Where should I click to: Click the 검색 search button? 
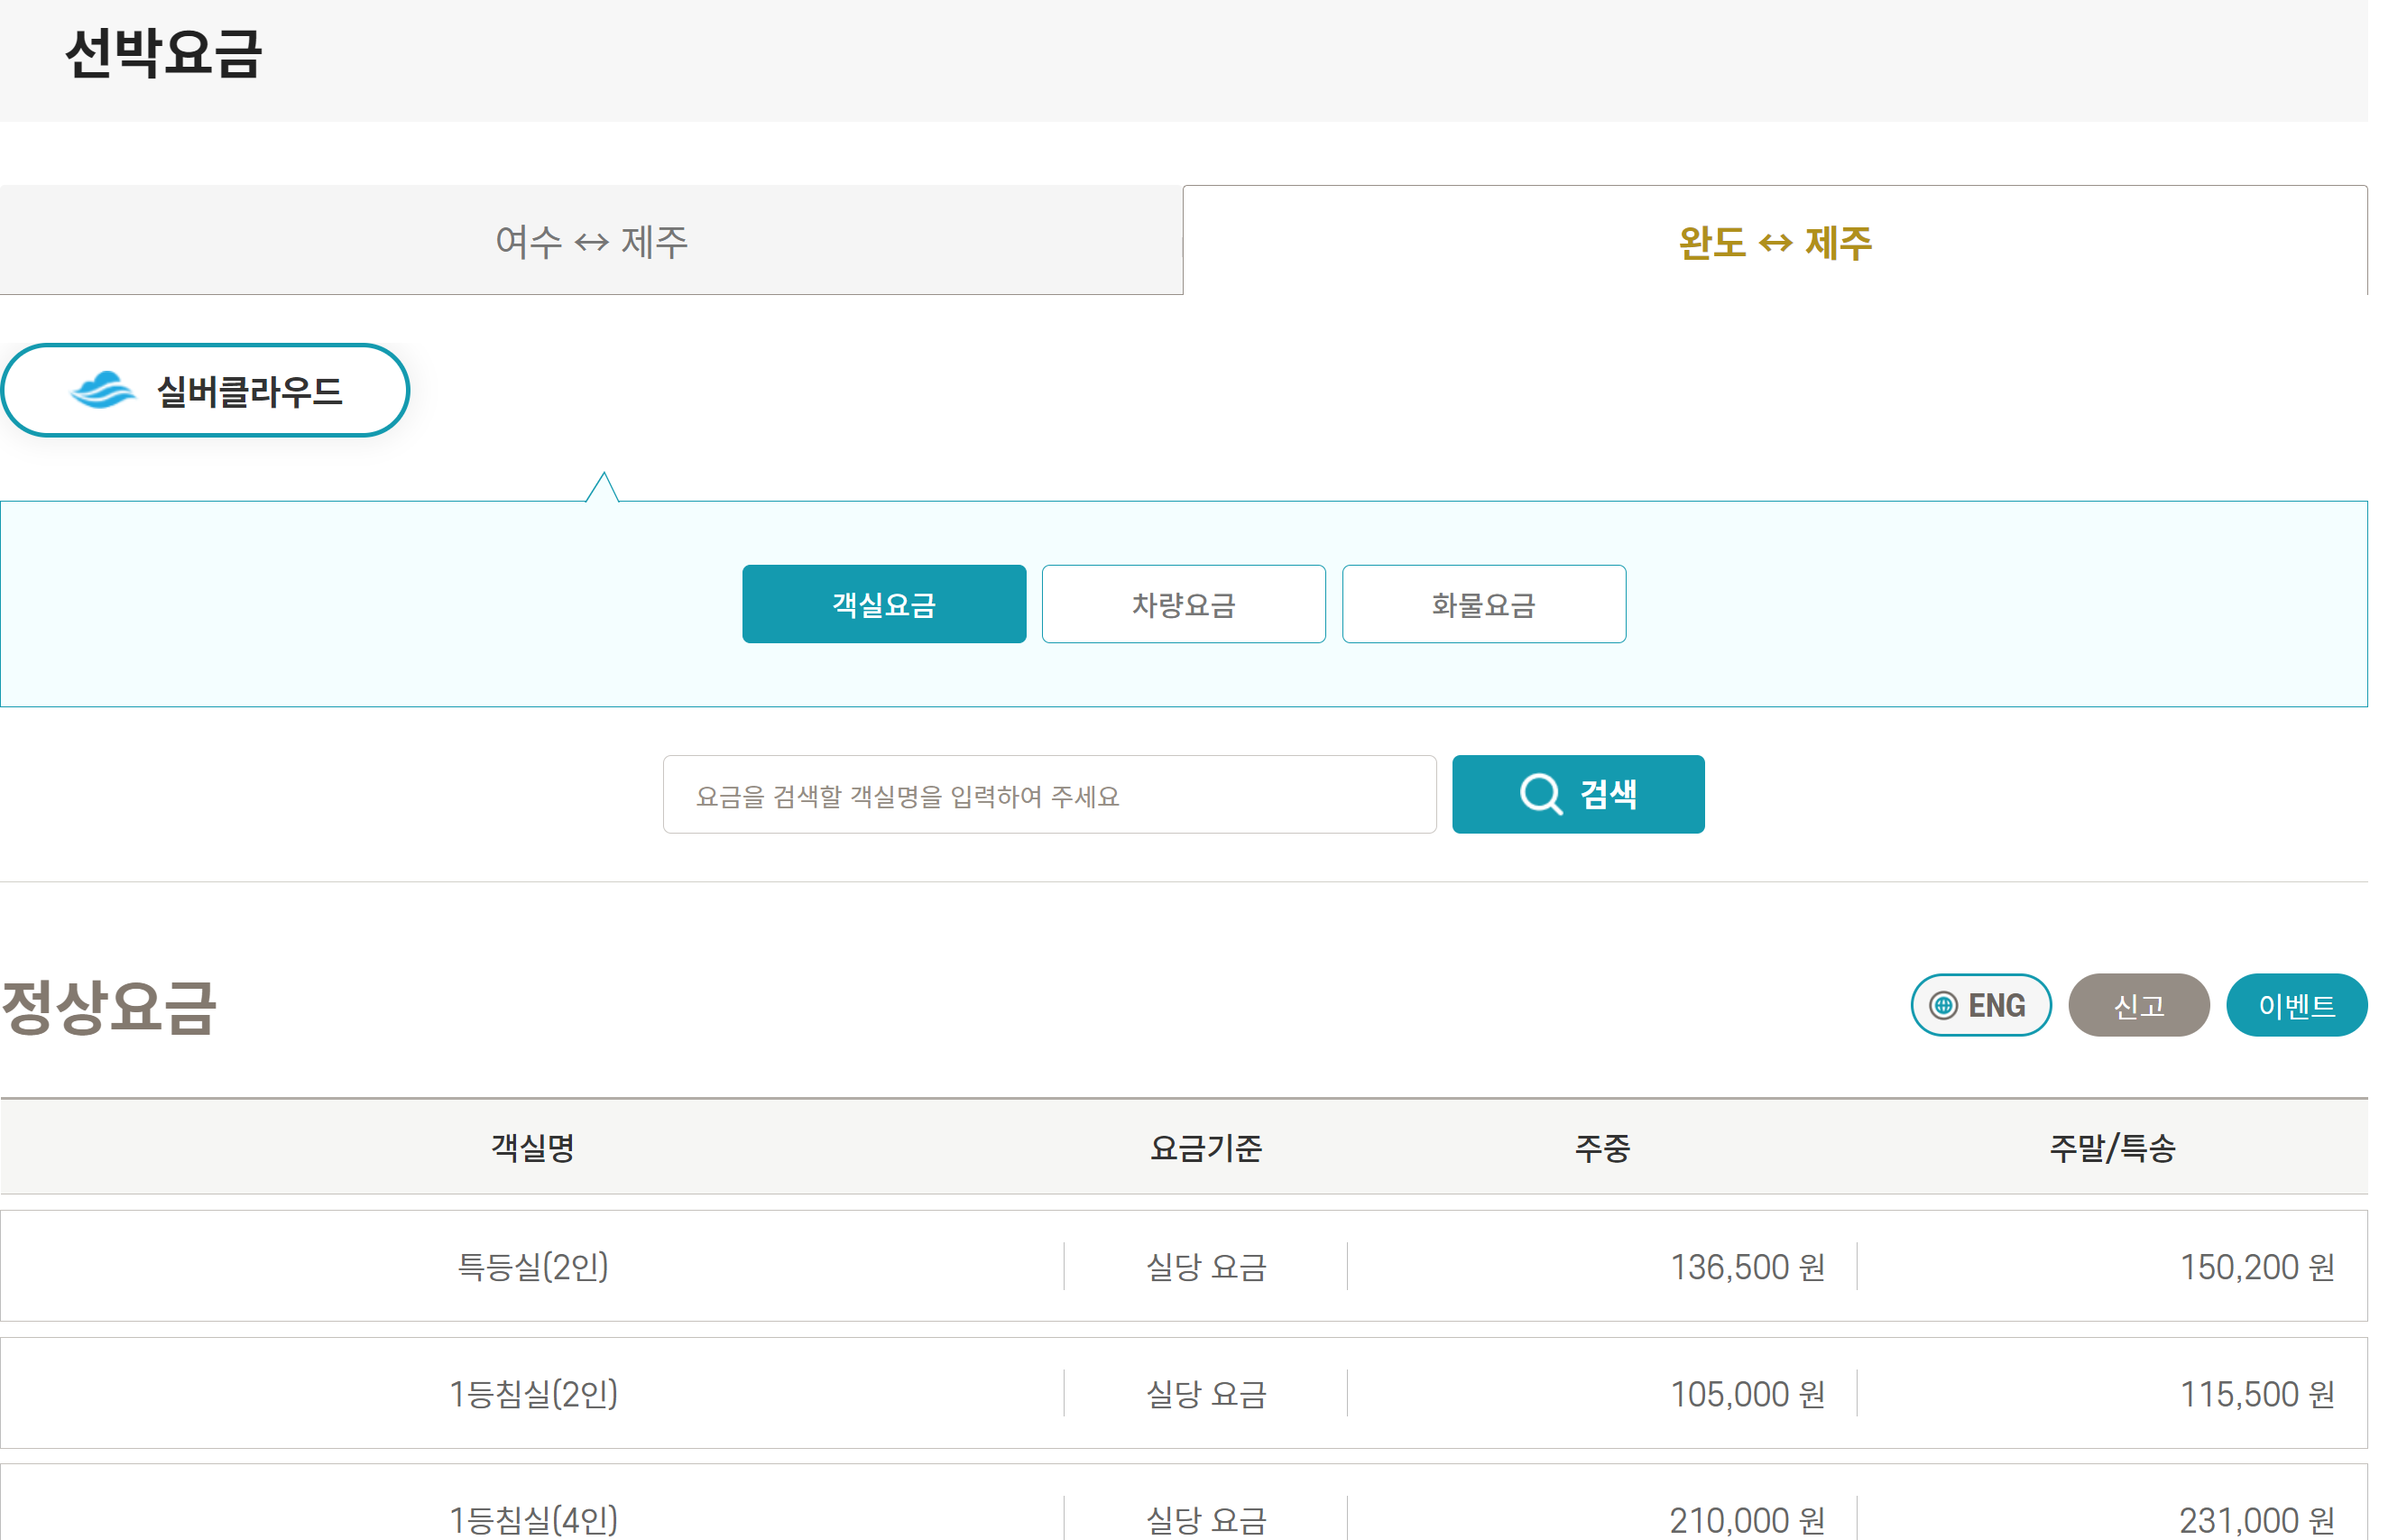pos(1578,795)
